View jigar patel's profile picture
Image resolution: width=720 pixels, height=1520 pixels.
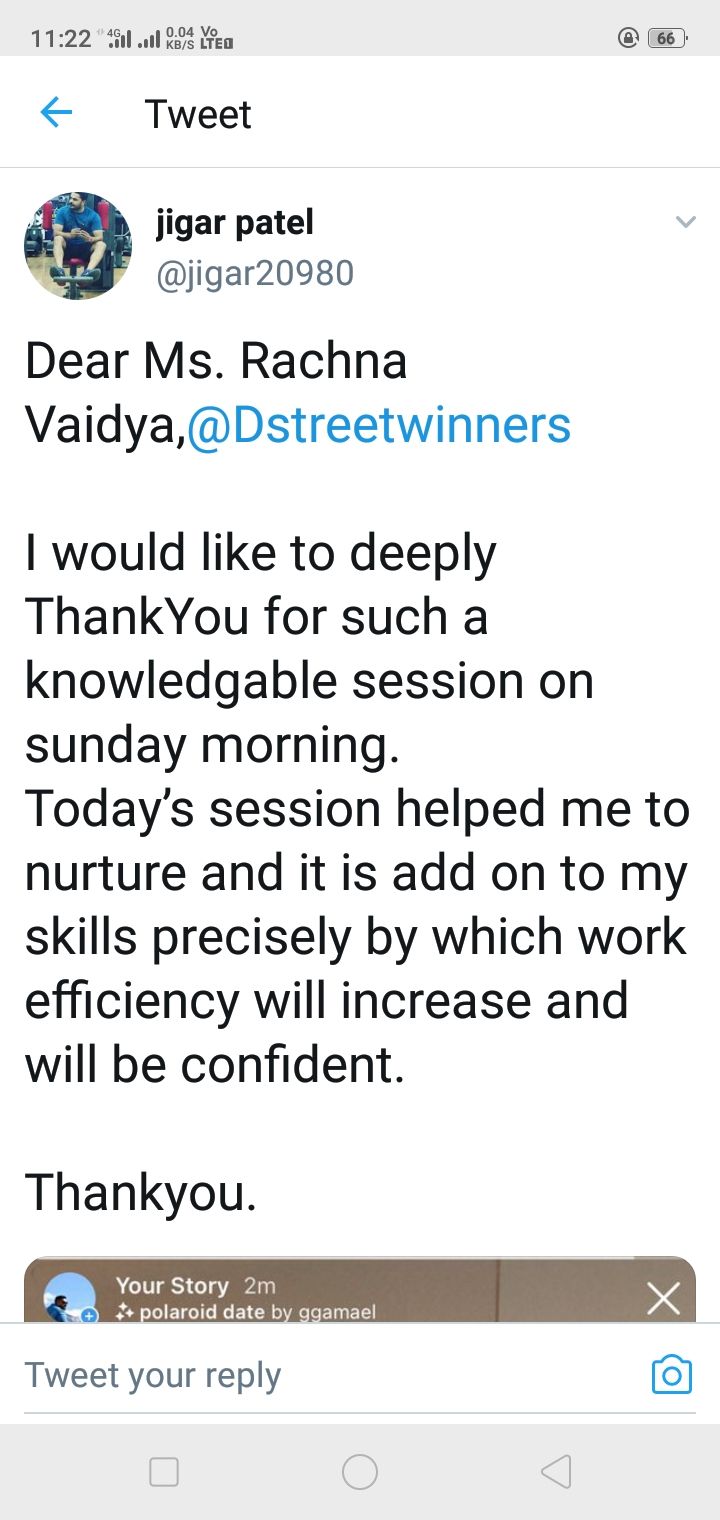coord(78,246)
